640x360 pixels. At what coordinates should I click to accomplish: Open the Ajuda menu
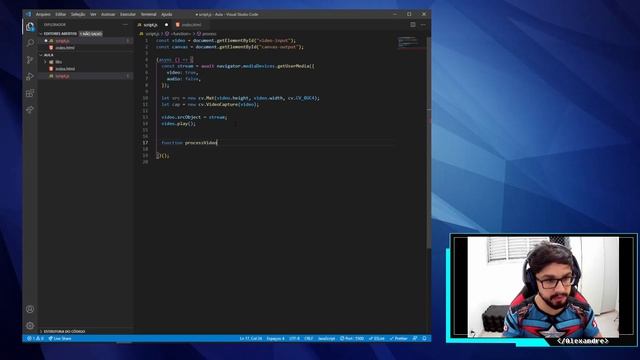pyautogui.click(x=167, y=14)
